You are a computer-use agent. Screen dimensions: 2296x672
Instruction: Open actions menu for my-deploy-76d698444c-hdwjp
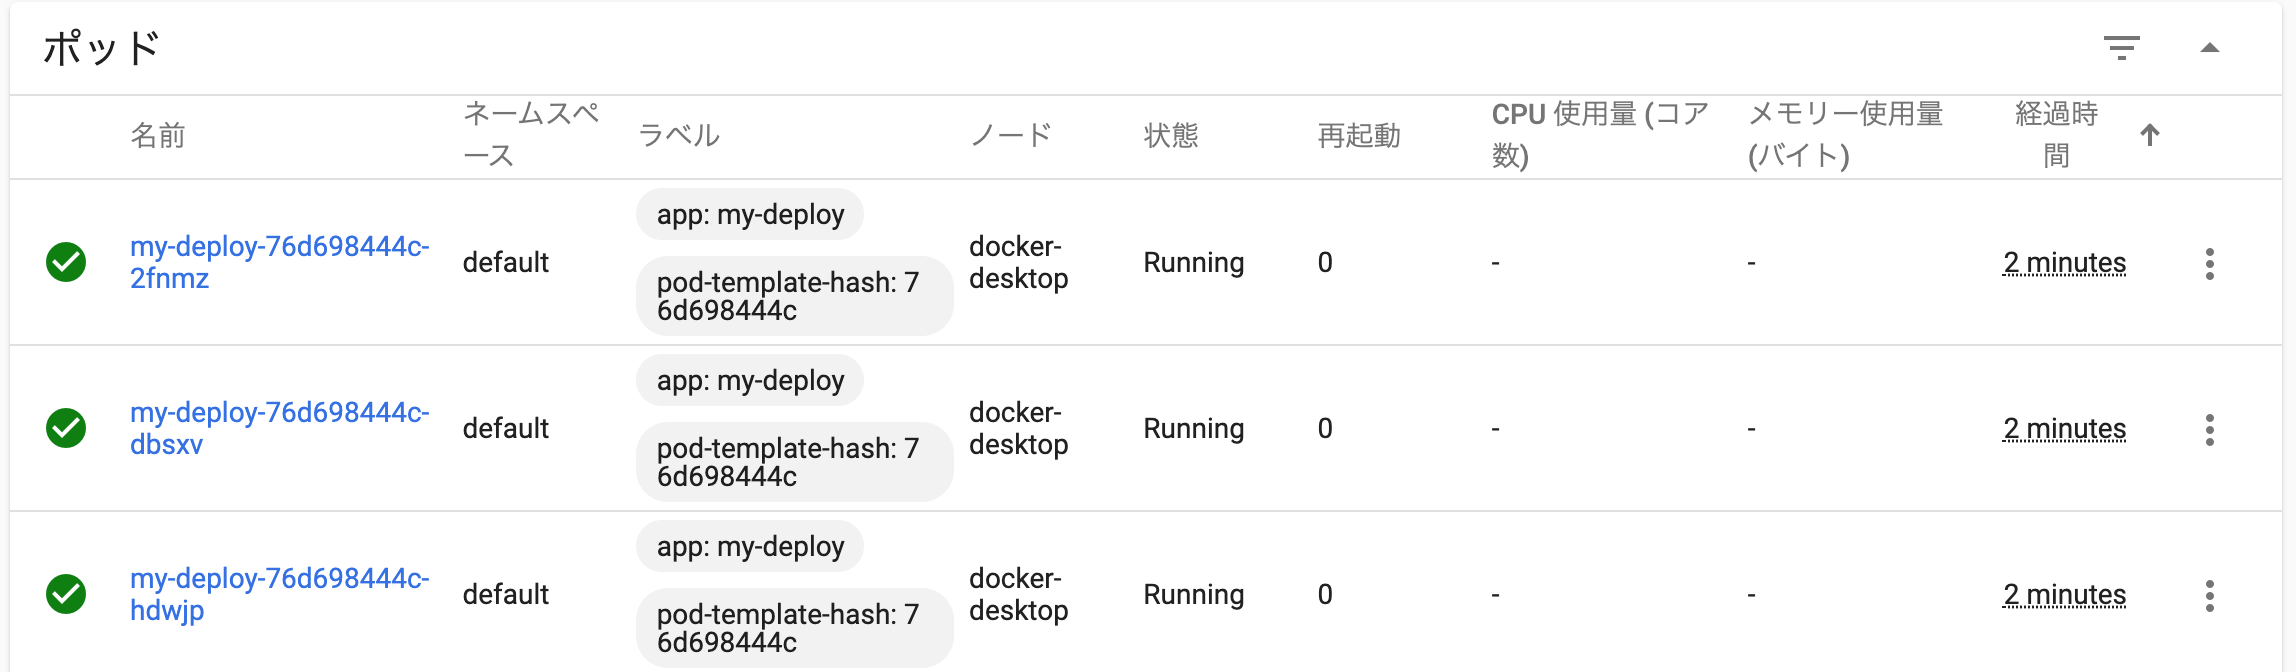(x=2210, y=596)
